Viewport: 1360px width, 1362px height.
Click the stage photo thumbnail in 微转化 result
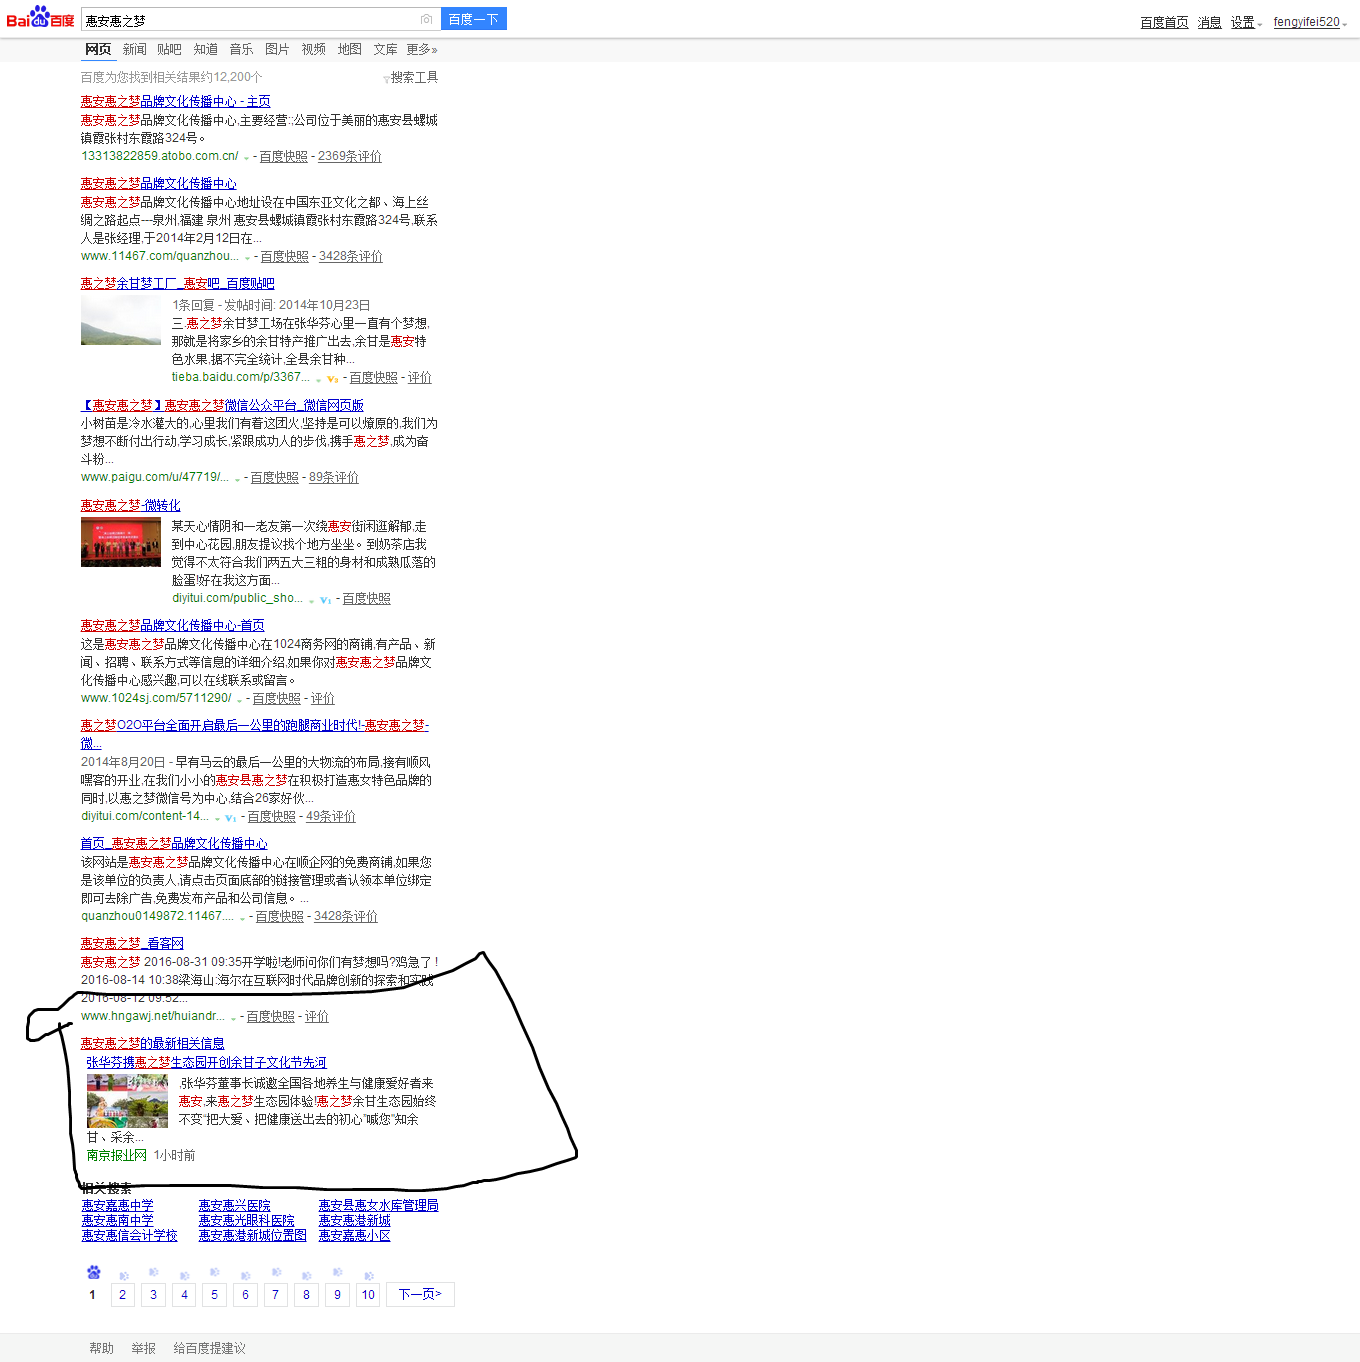tap(121, 543)
